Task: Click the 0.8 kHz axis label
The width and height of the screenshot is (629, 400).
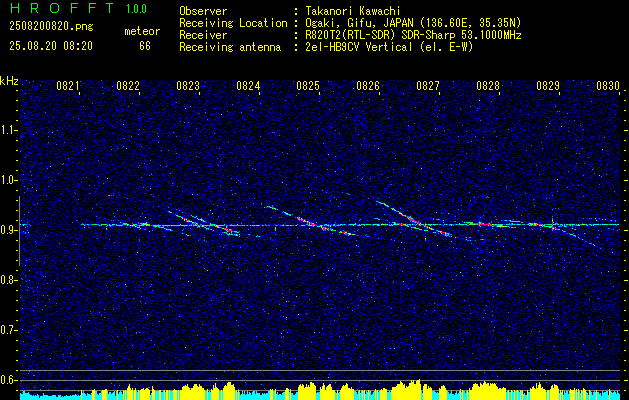Action: point(9,280)
